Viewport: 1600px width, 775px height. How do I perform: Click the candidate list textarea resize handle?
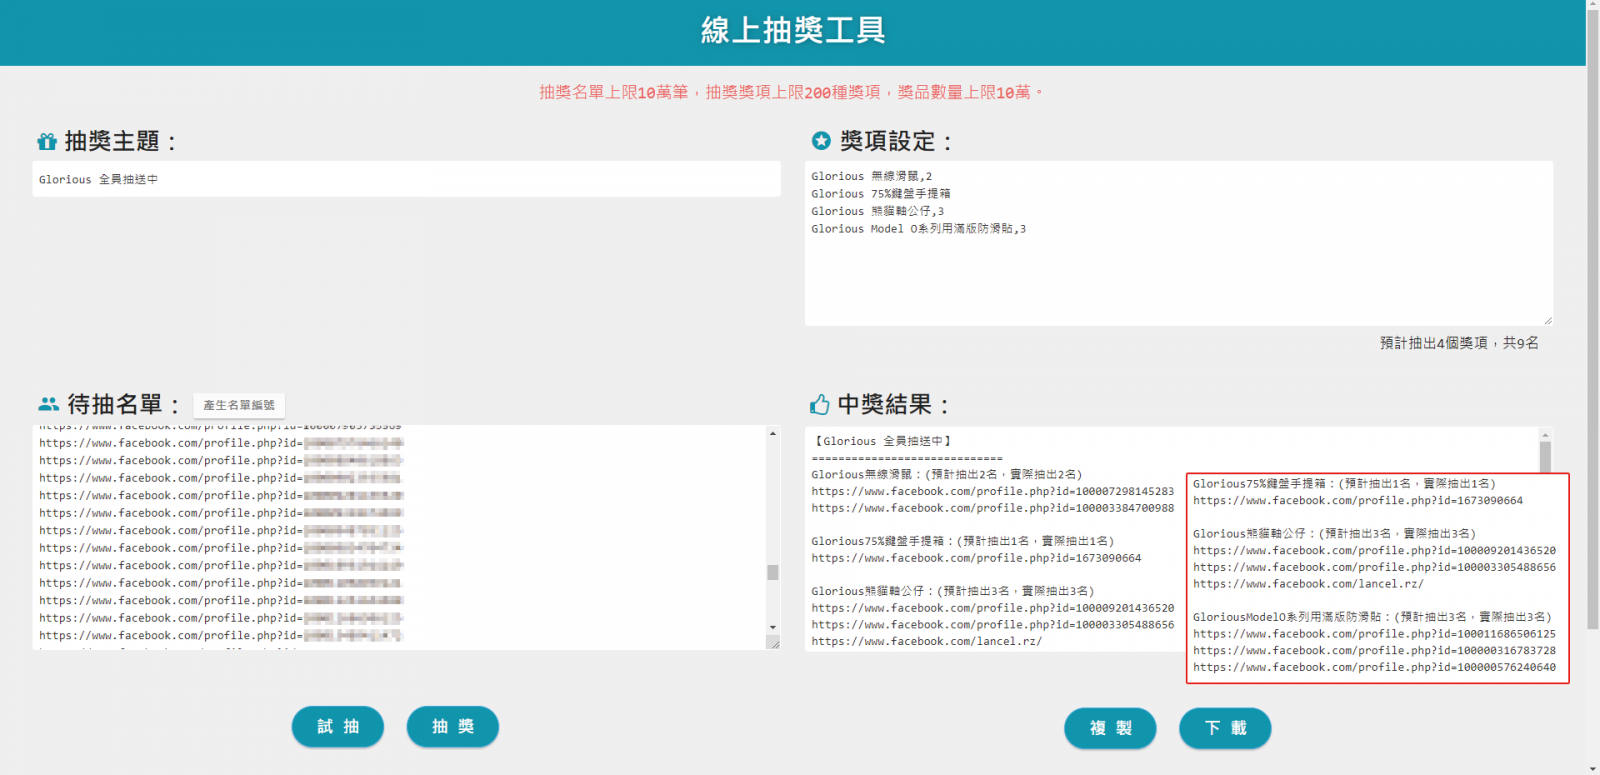773,643
